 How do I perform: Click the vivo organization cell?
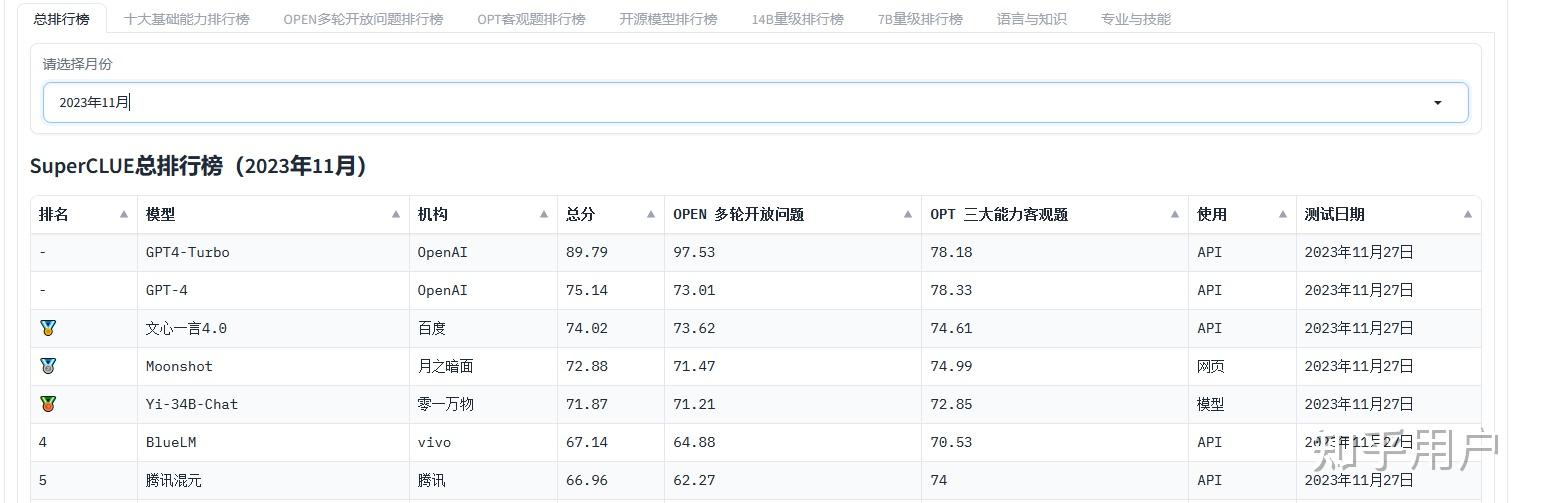click(483, 442)
